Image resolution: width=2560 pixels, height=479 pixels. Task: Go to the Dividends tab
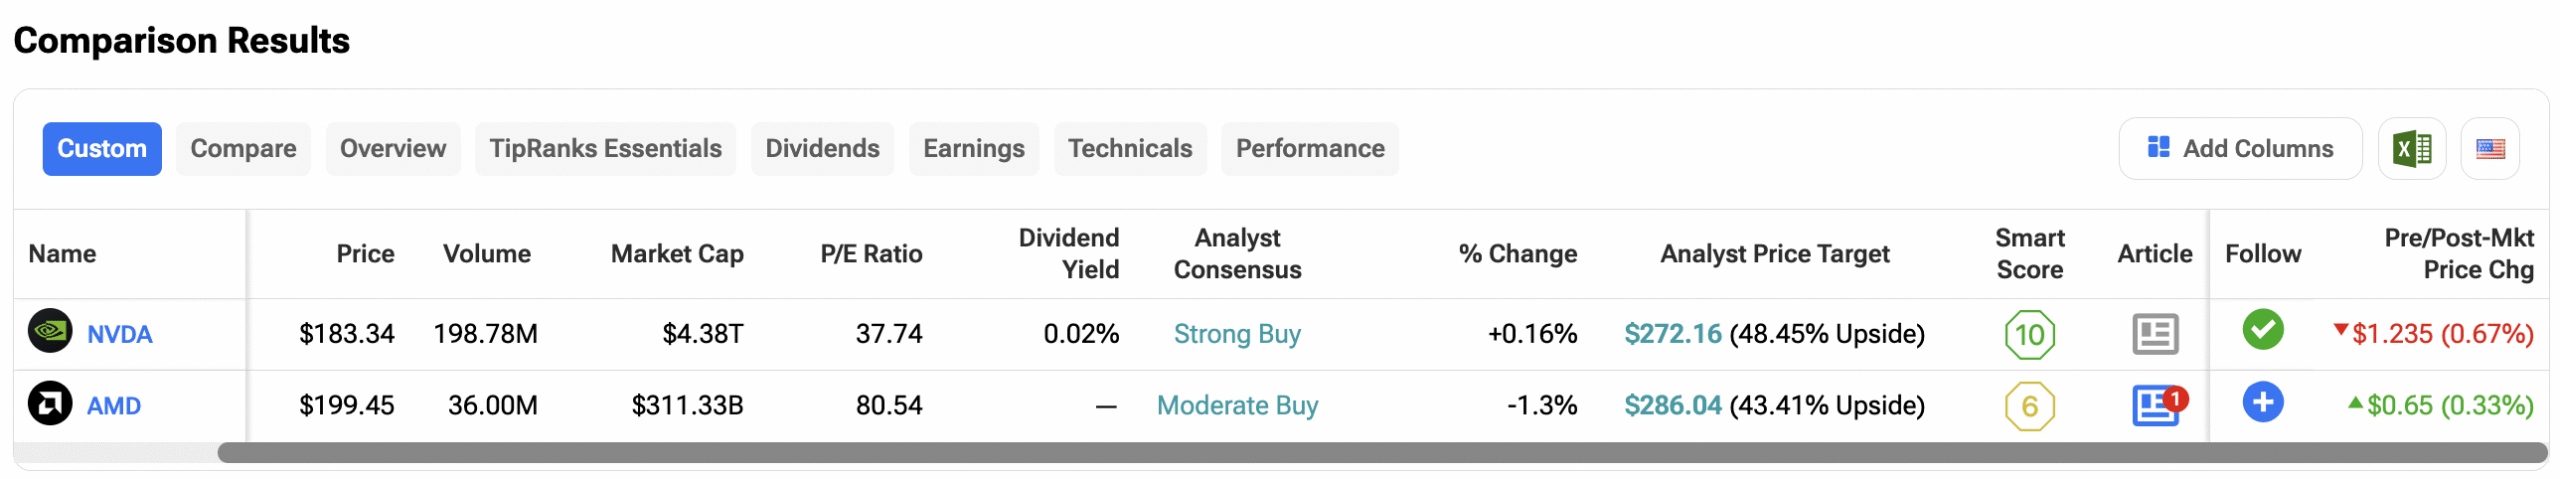pos(822,149)
